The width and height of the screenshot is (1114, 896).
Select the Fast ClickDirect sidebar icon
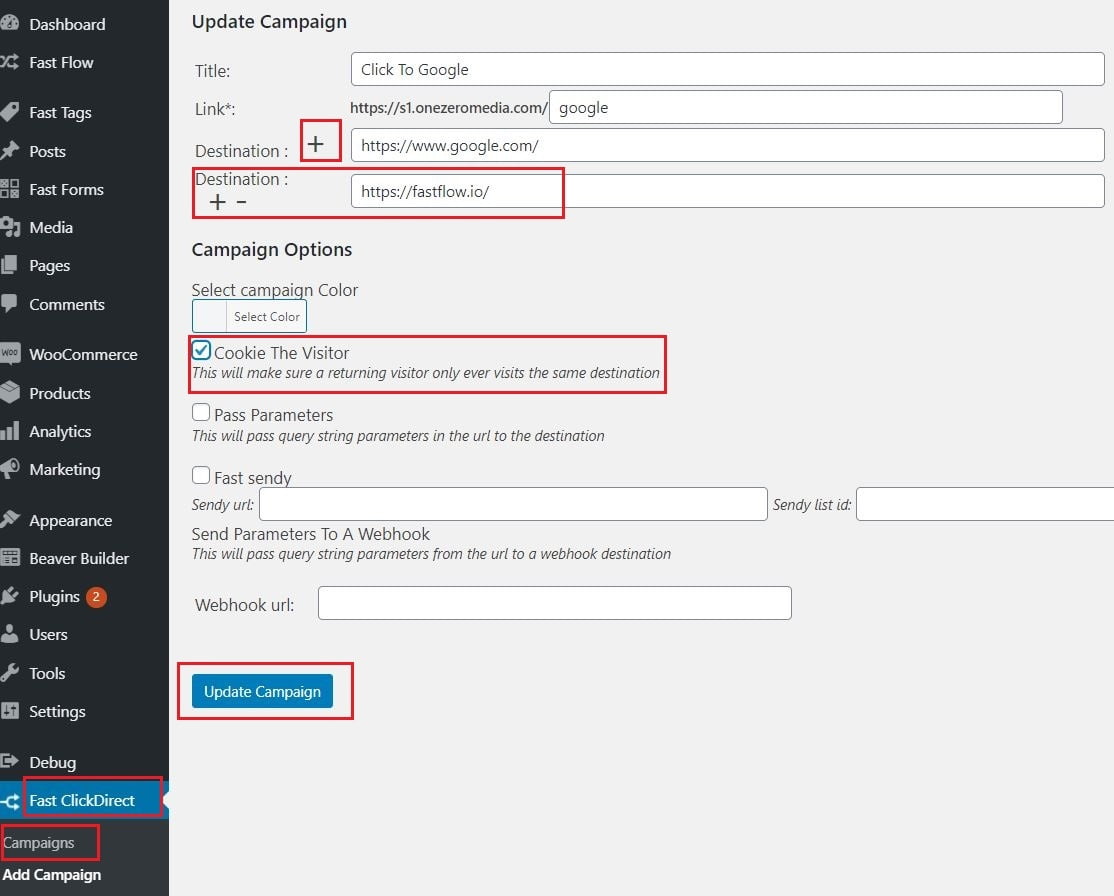click(13, 800)
